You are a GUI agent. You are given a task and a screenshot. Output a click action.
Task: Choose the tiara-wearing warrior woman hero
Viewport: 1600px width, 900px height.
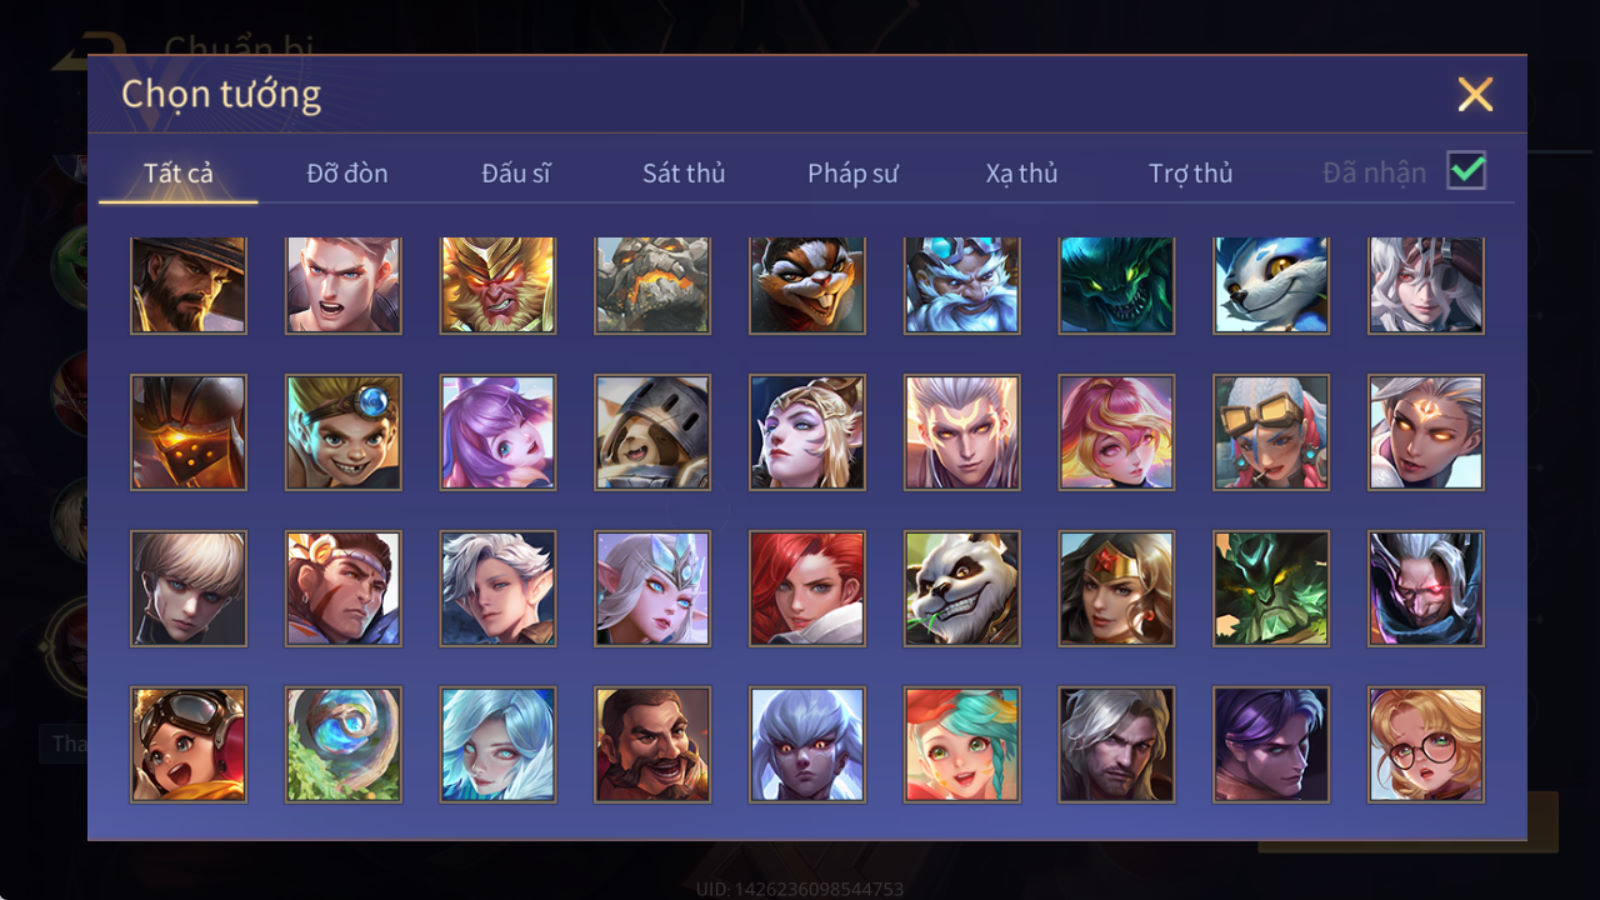(x=1116, y=588)
